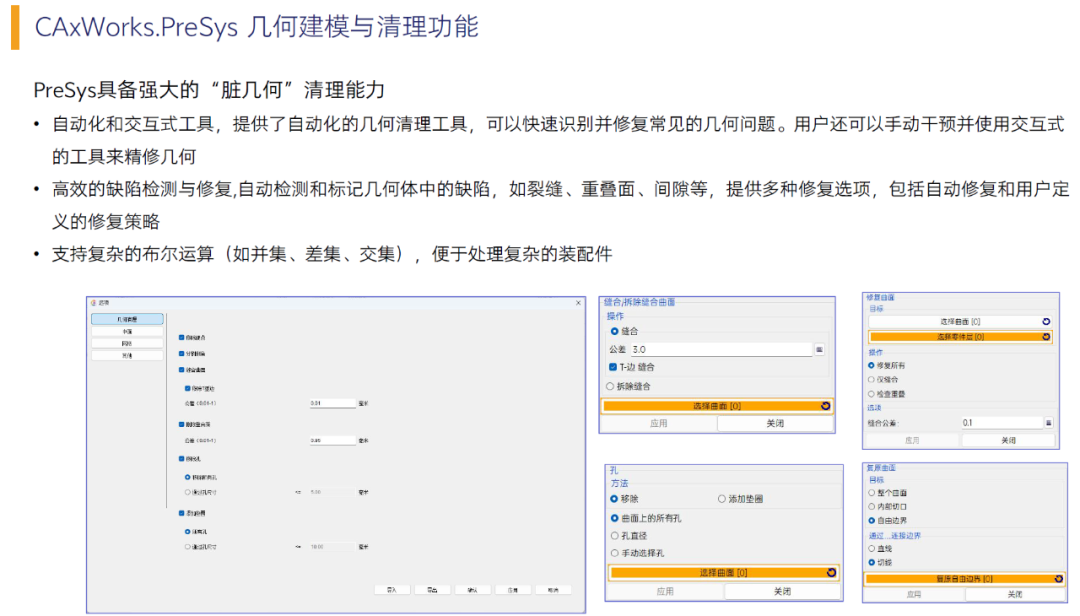This screenshot has height=616, width=1080.
Task: Click reset icon on 选择零件层 [0] bar
Action: (1046, 337)
